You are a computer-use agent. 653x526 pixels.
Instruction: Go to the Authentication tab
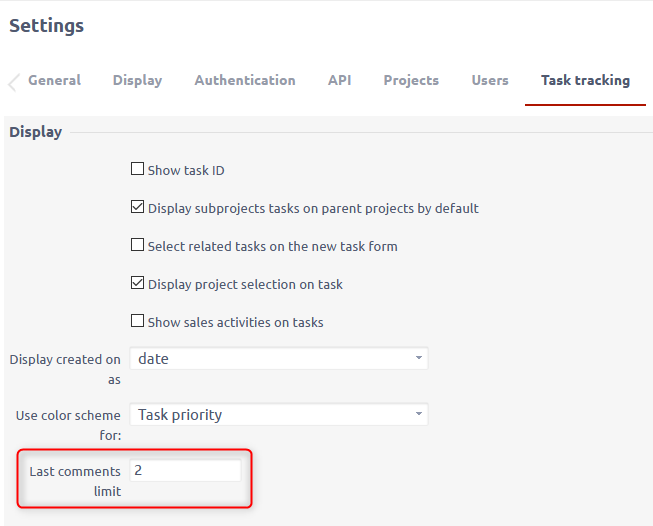click(245, 80)
